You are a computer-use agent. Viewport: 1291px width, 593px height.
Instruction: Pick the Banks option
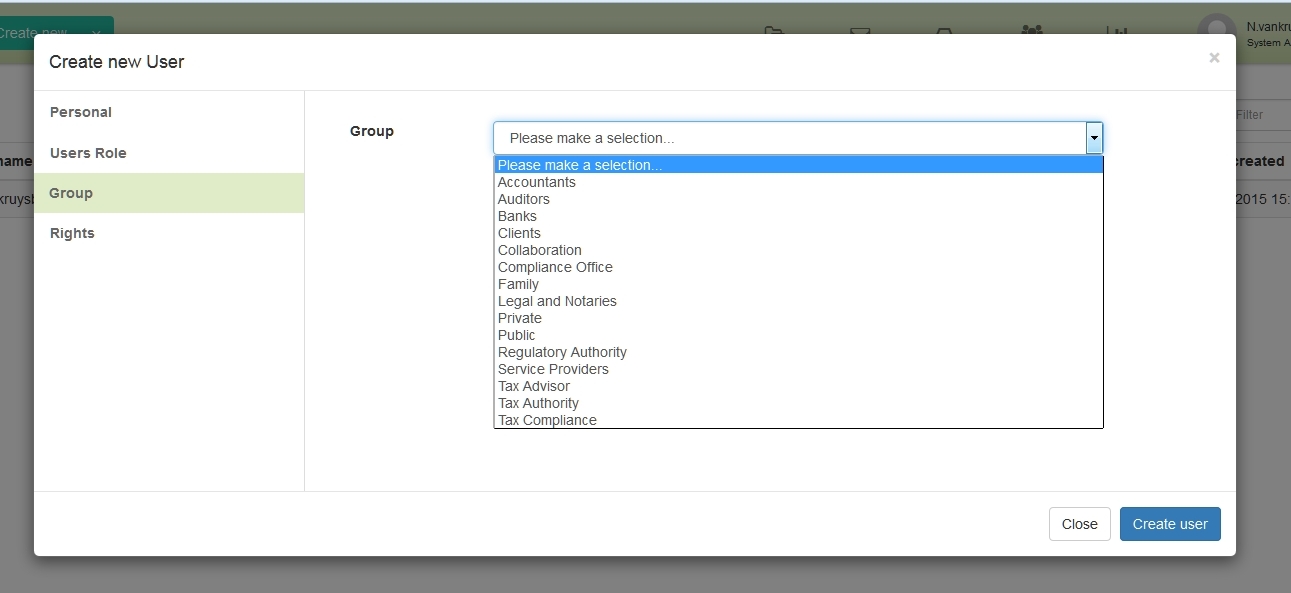pos(517,216)
